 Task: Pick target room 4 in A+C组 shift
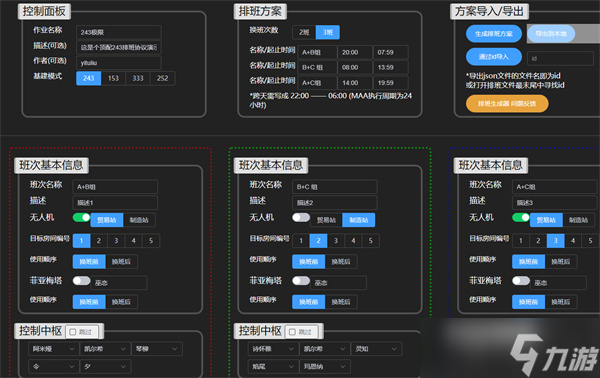tap(573, 241)
